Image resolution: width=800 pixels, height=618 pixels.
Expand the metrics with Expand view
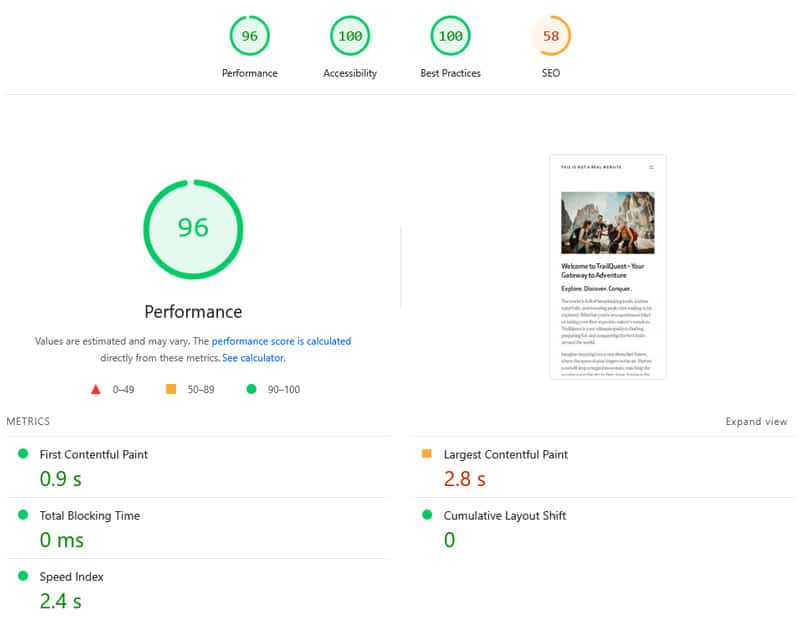click(x=756, y=421)
